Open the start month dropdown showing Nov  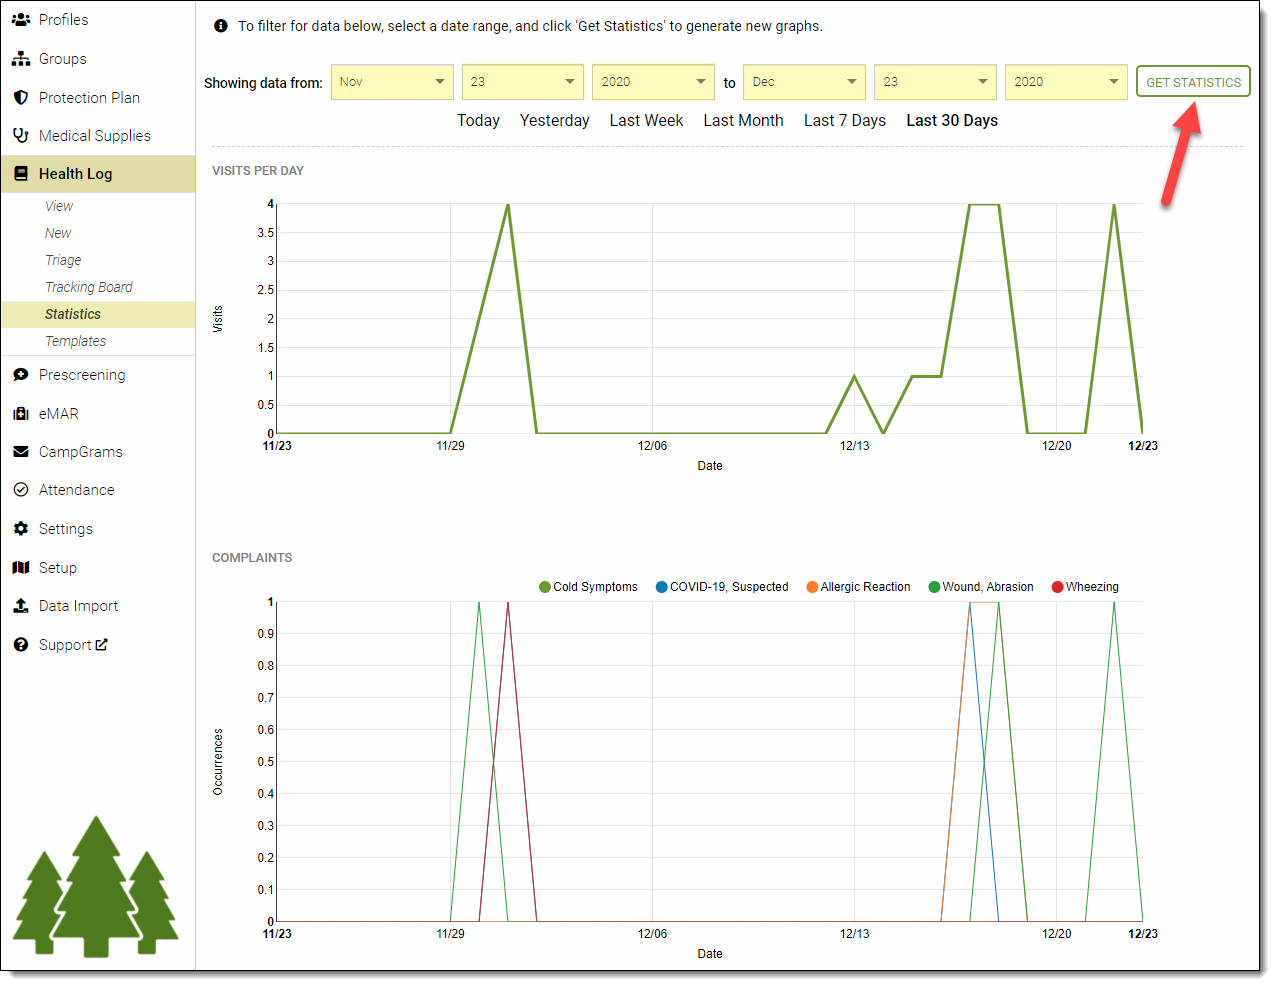391,82
